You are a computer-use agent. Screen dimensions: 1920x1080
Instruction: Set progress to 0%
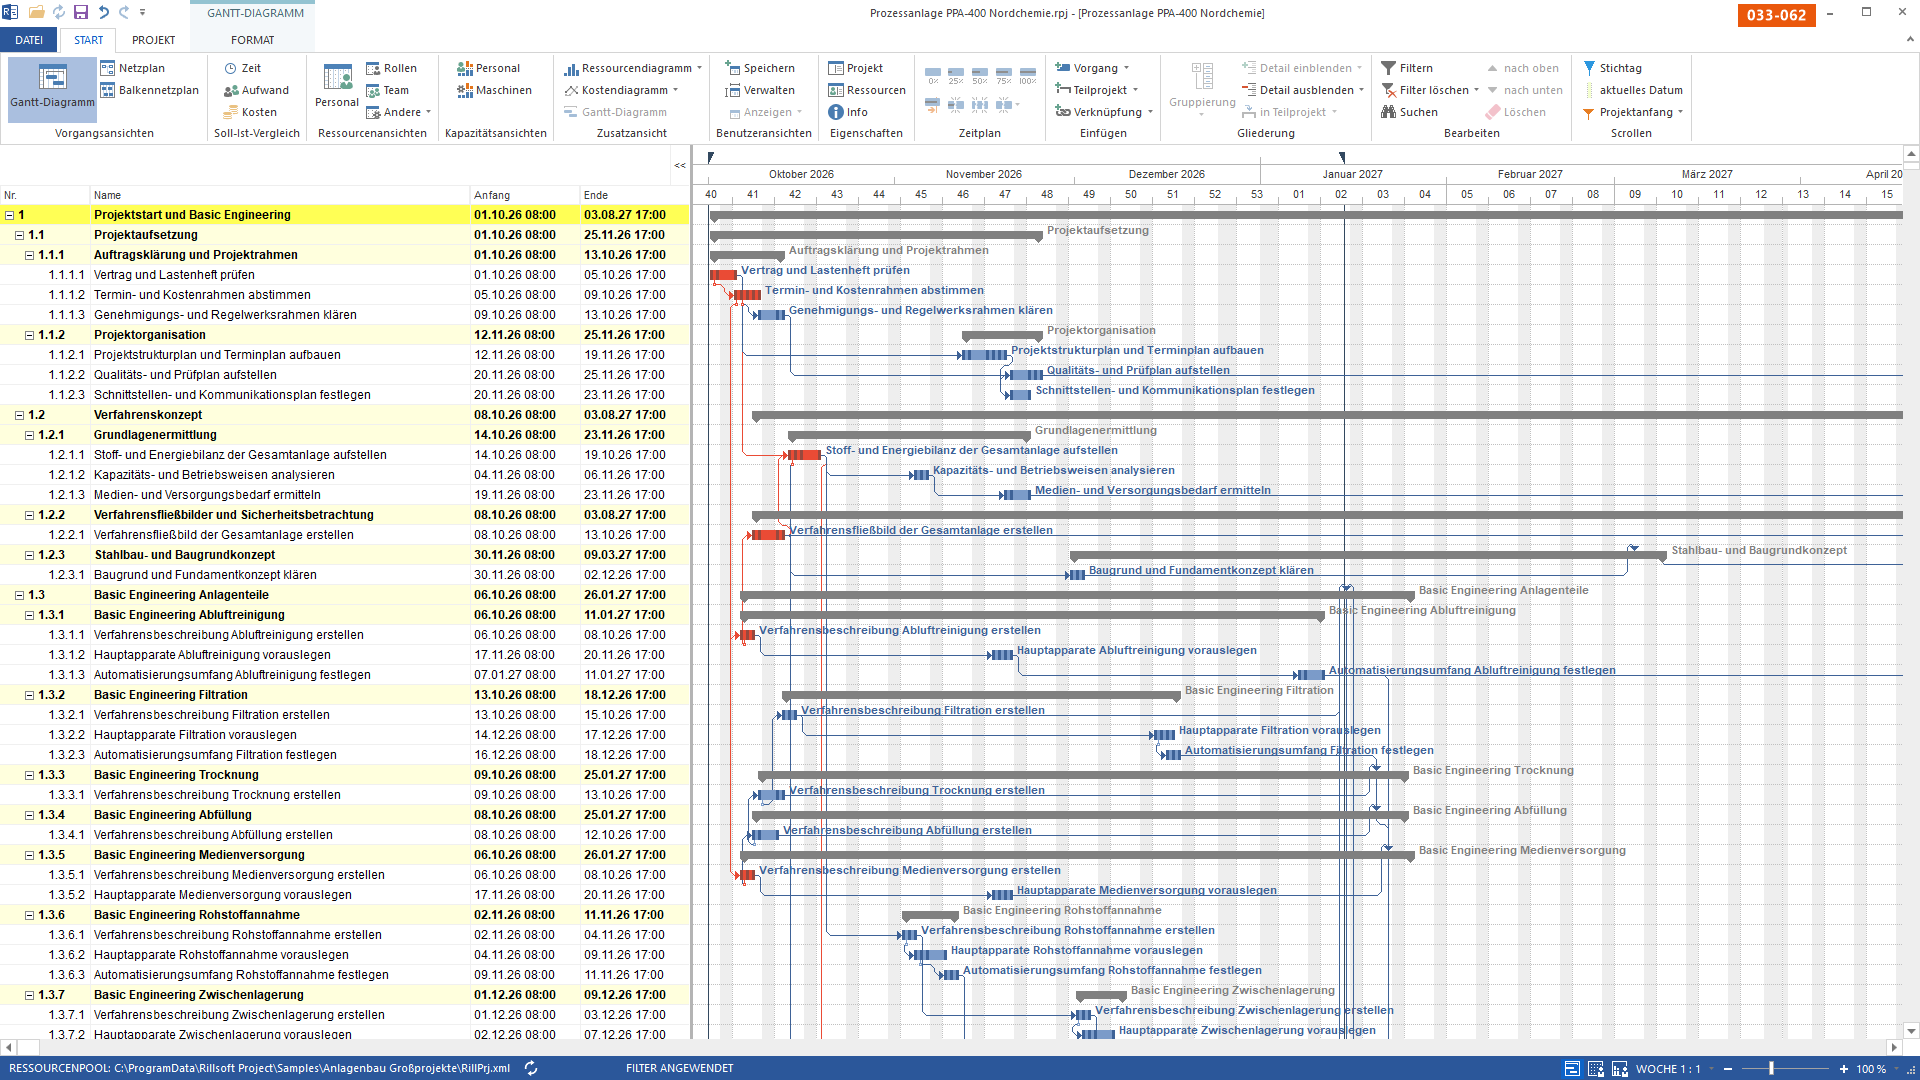(933, 76)
